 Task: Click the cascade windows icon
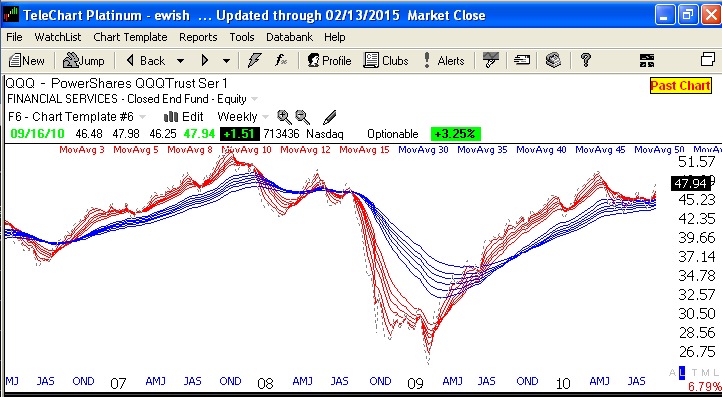click(708, 59)
